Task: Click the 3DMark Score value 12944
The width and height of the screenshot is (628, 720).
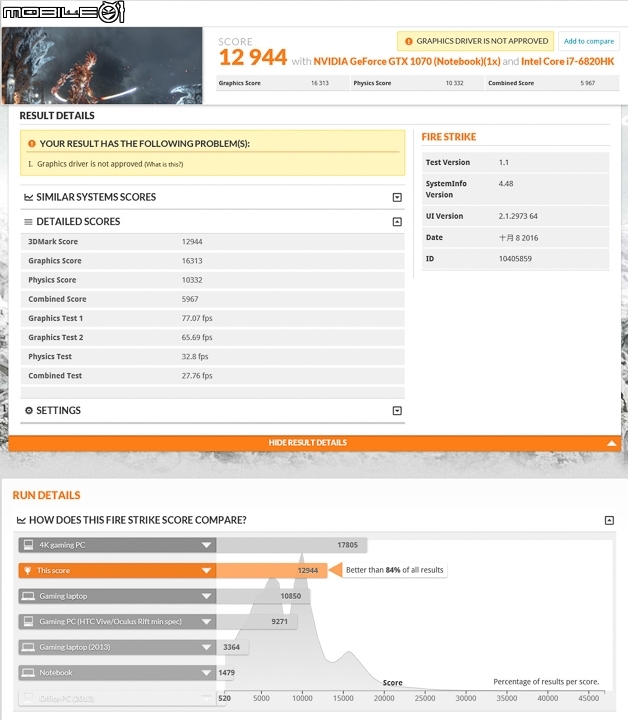Action: pos(192,242)
